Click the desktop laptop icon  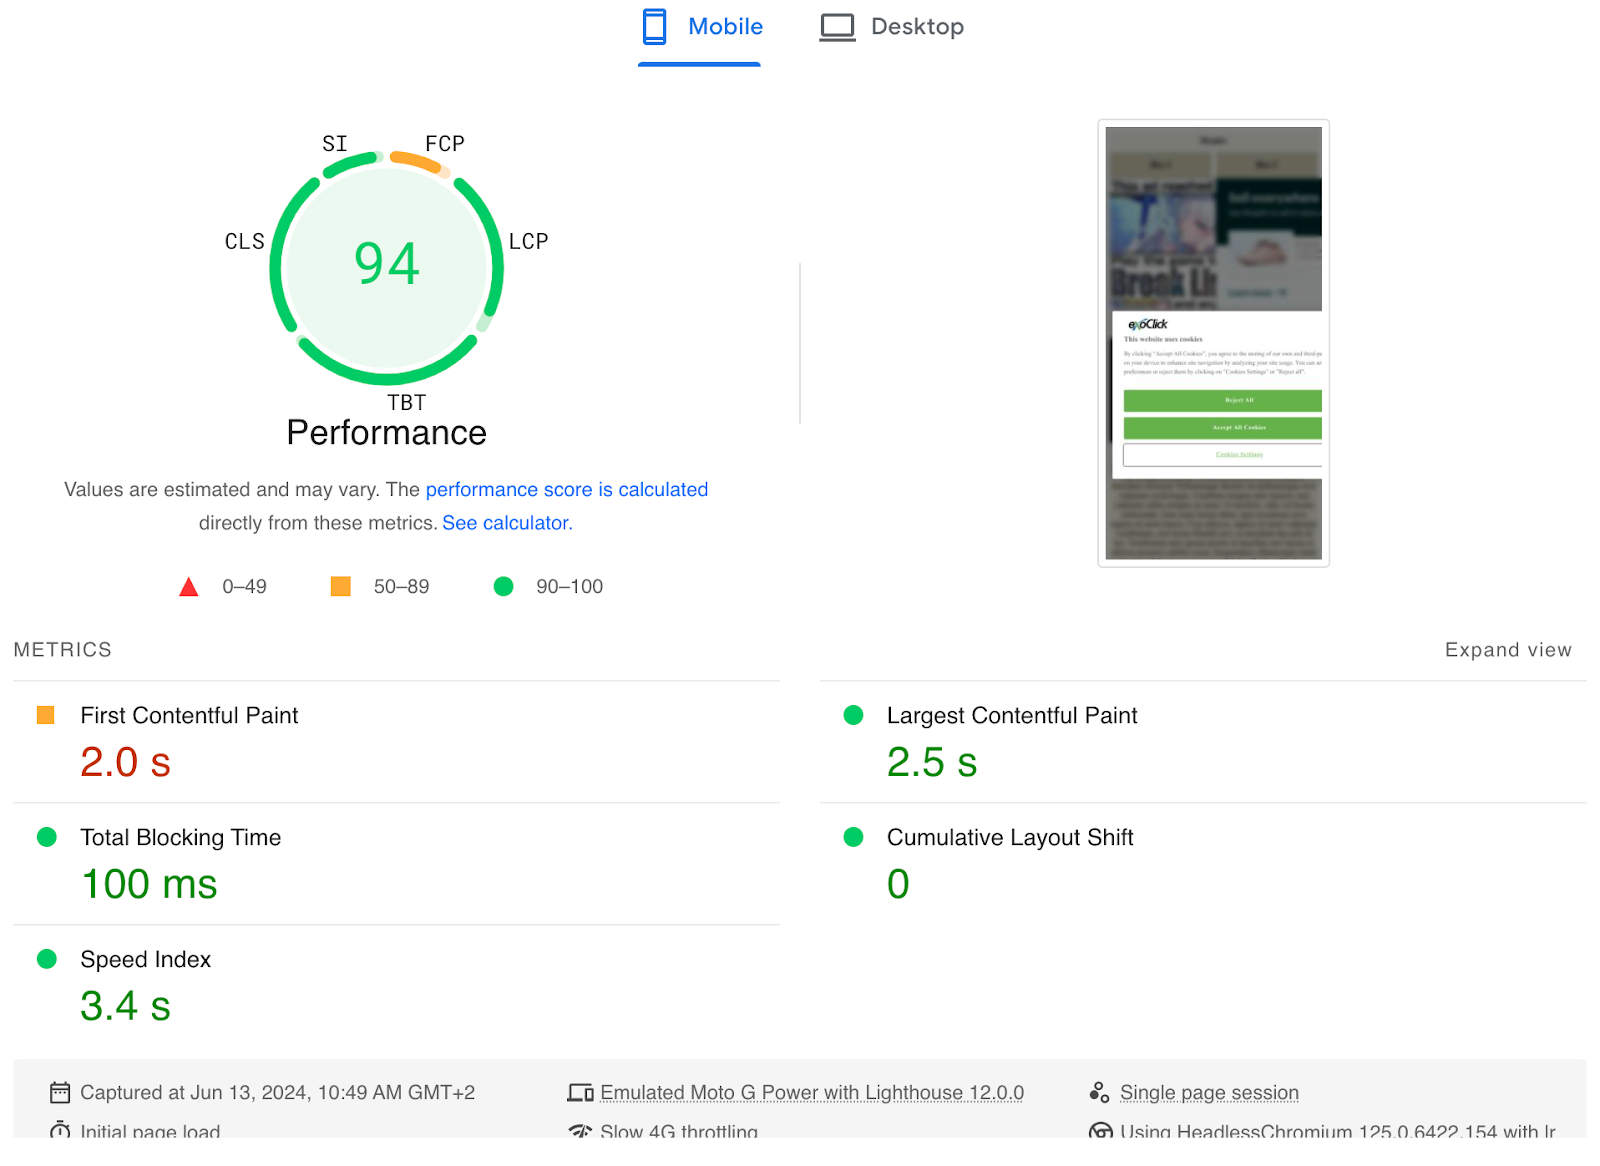coord(838,27)
